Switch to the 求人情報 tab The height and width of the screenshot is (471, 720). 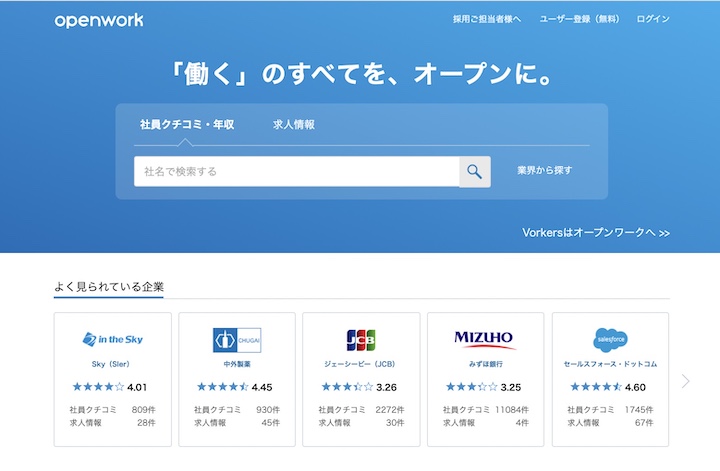(294, 125)
